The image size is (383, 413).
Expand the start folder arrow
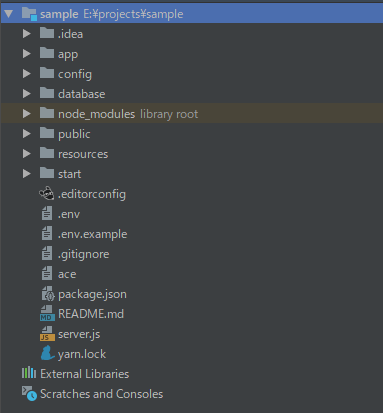point(27,174)
